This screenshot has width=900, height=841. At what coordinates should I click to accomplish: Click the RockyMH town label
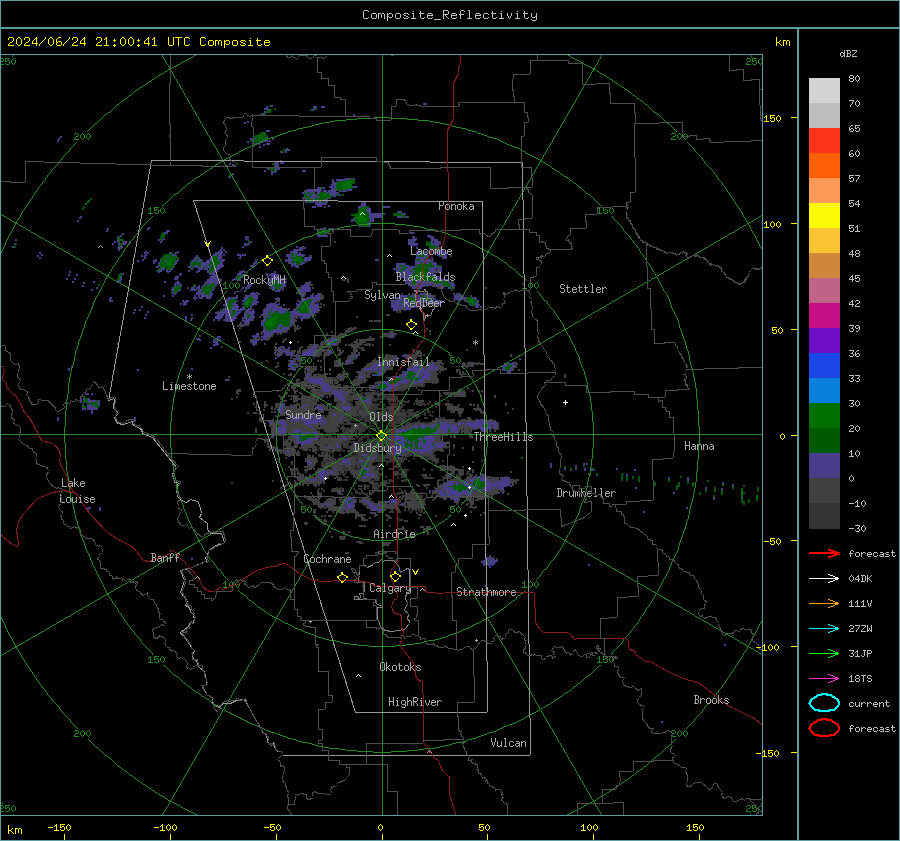264,280
